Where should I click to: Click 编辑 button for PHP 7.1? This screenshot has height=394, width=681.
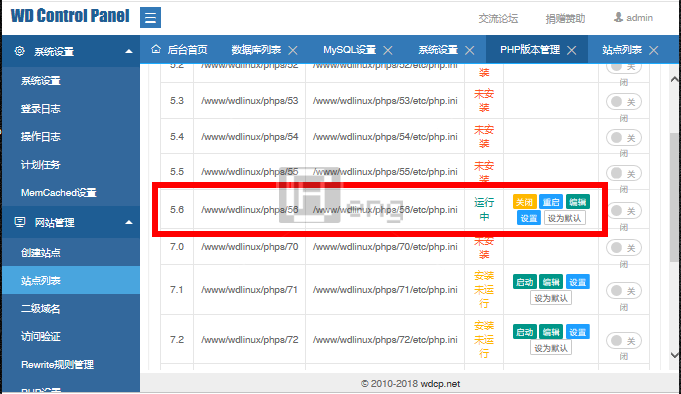pos(551,282)
